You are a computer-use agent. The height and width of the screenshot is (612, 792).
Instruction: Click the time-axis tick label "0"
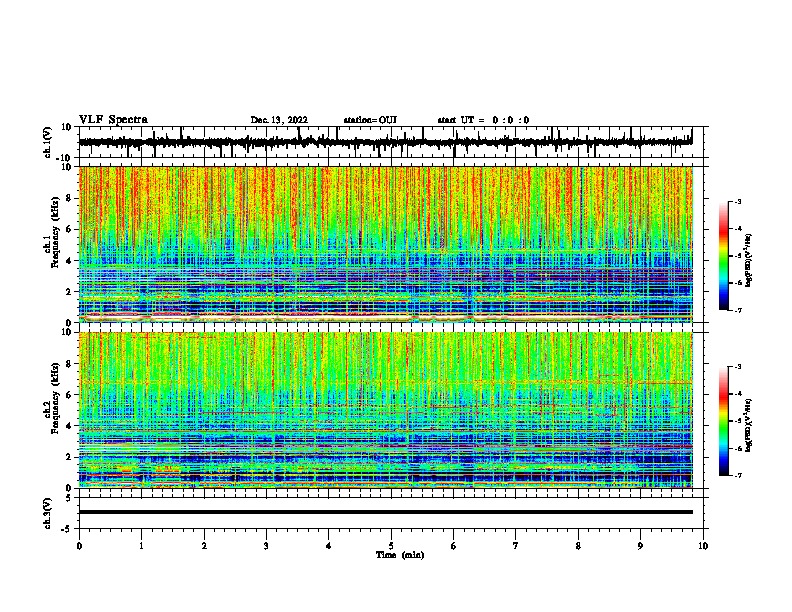pyautogui.click(x=79, y=546)
